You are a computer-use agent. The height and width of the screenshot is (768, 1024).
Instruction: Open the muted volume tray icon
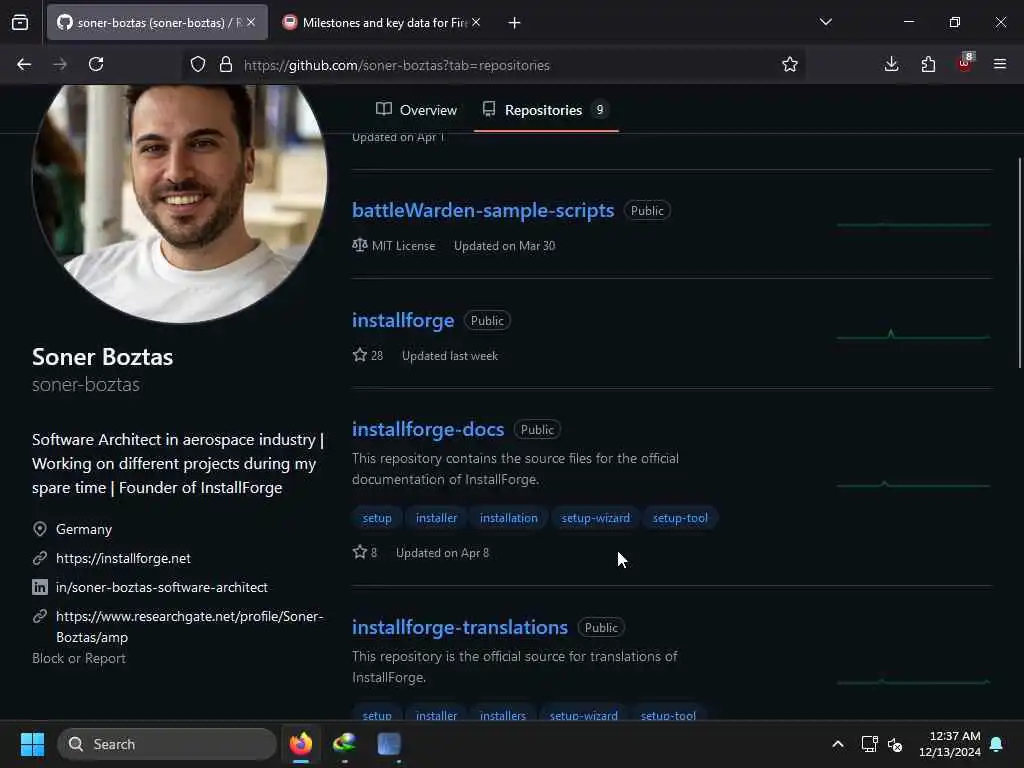click(x=895, y=744)
